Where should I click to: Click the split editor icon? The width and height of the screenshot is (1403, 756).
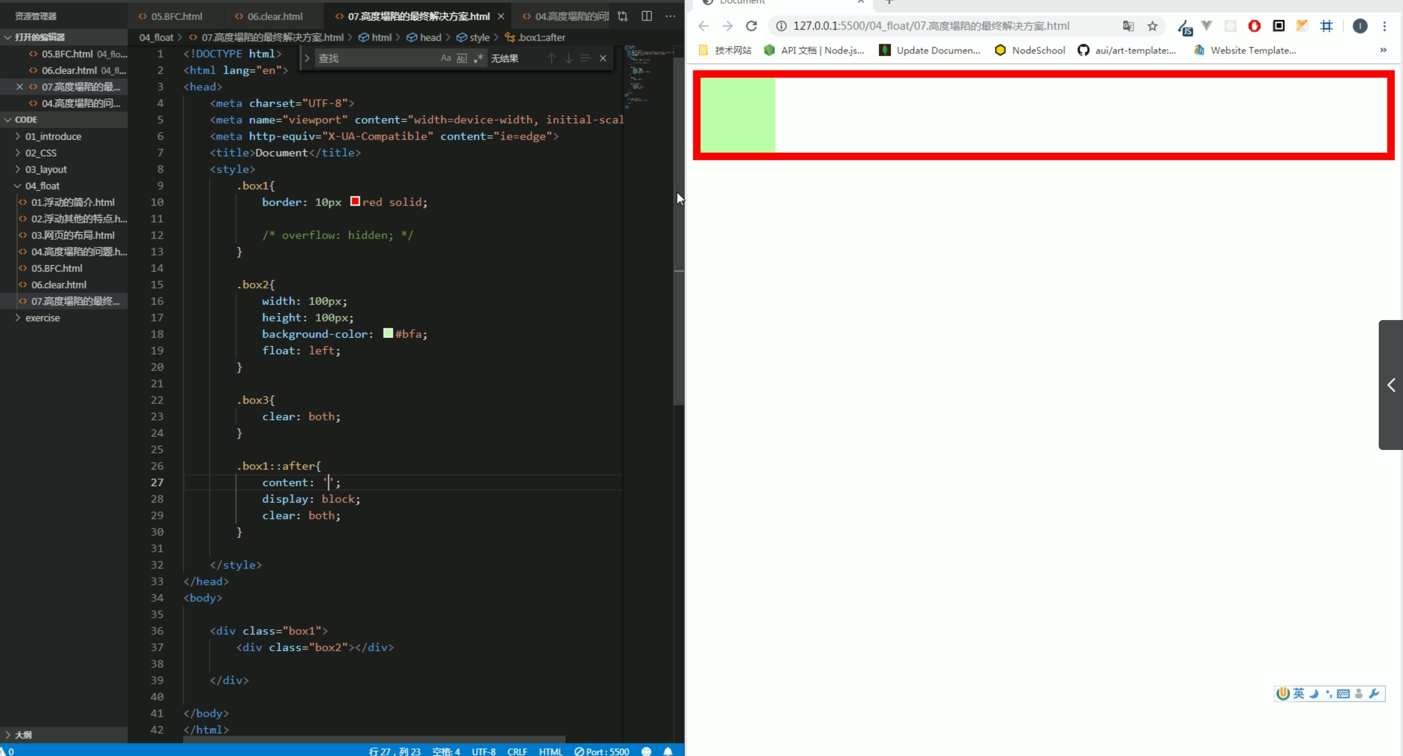(x=647, y=16)
